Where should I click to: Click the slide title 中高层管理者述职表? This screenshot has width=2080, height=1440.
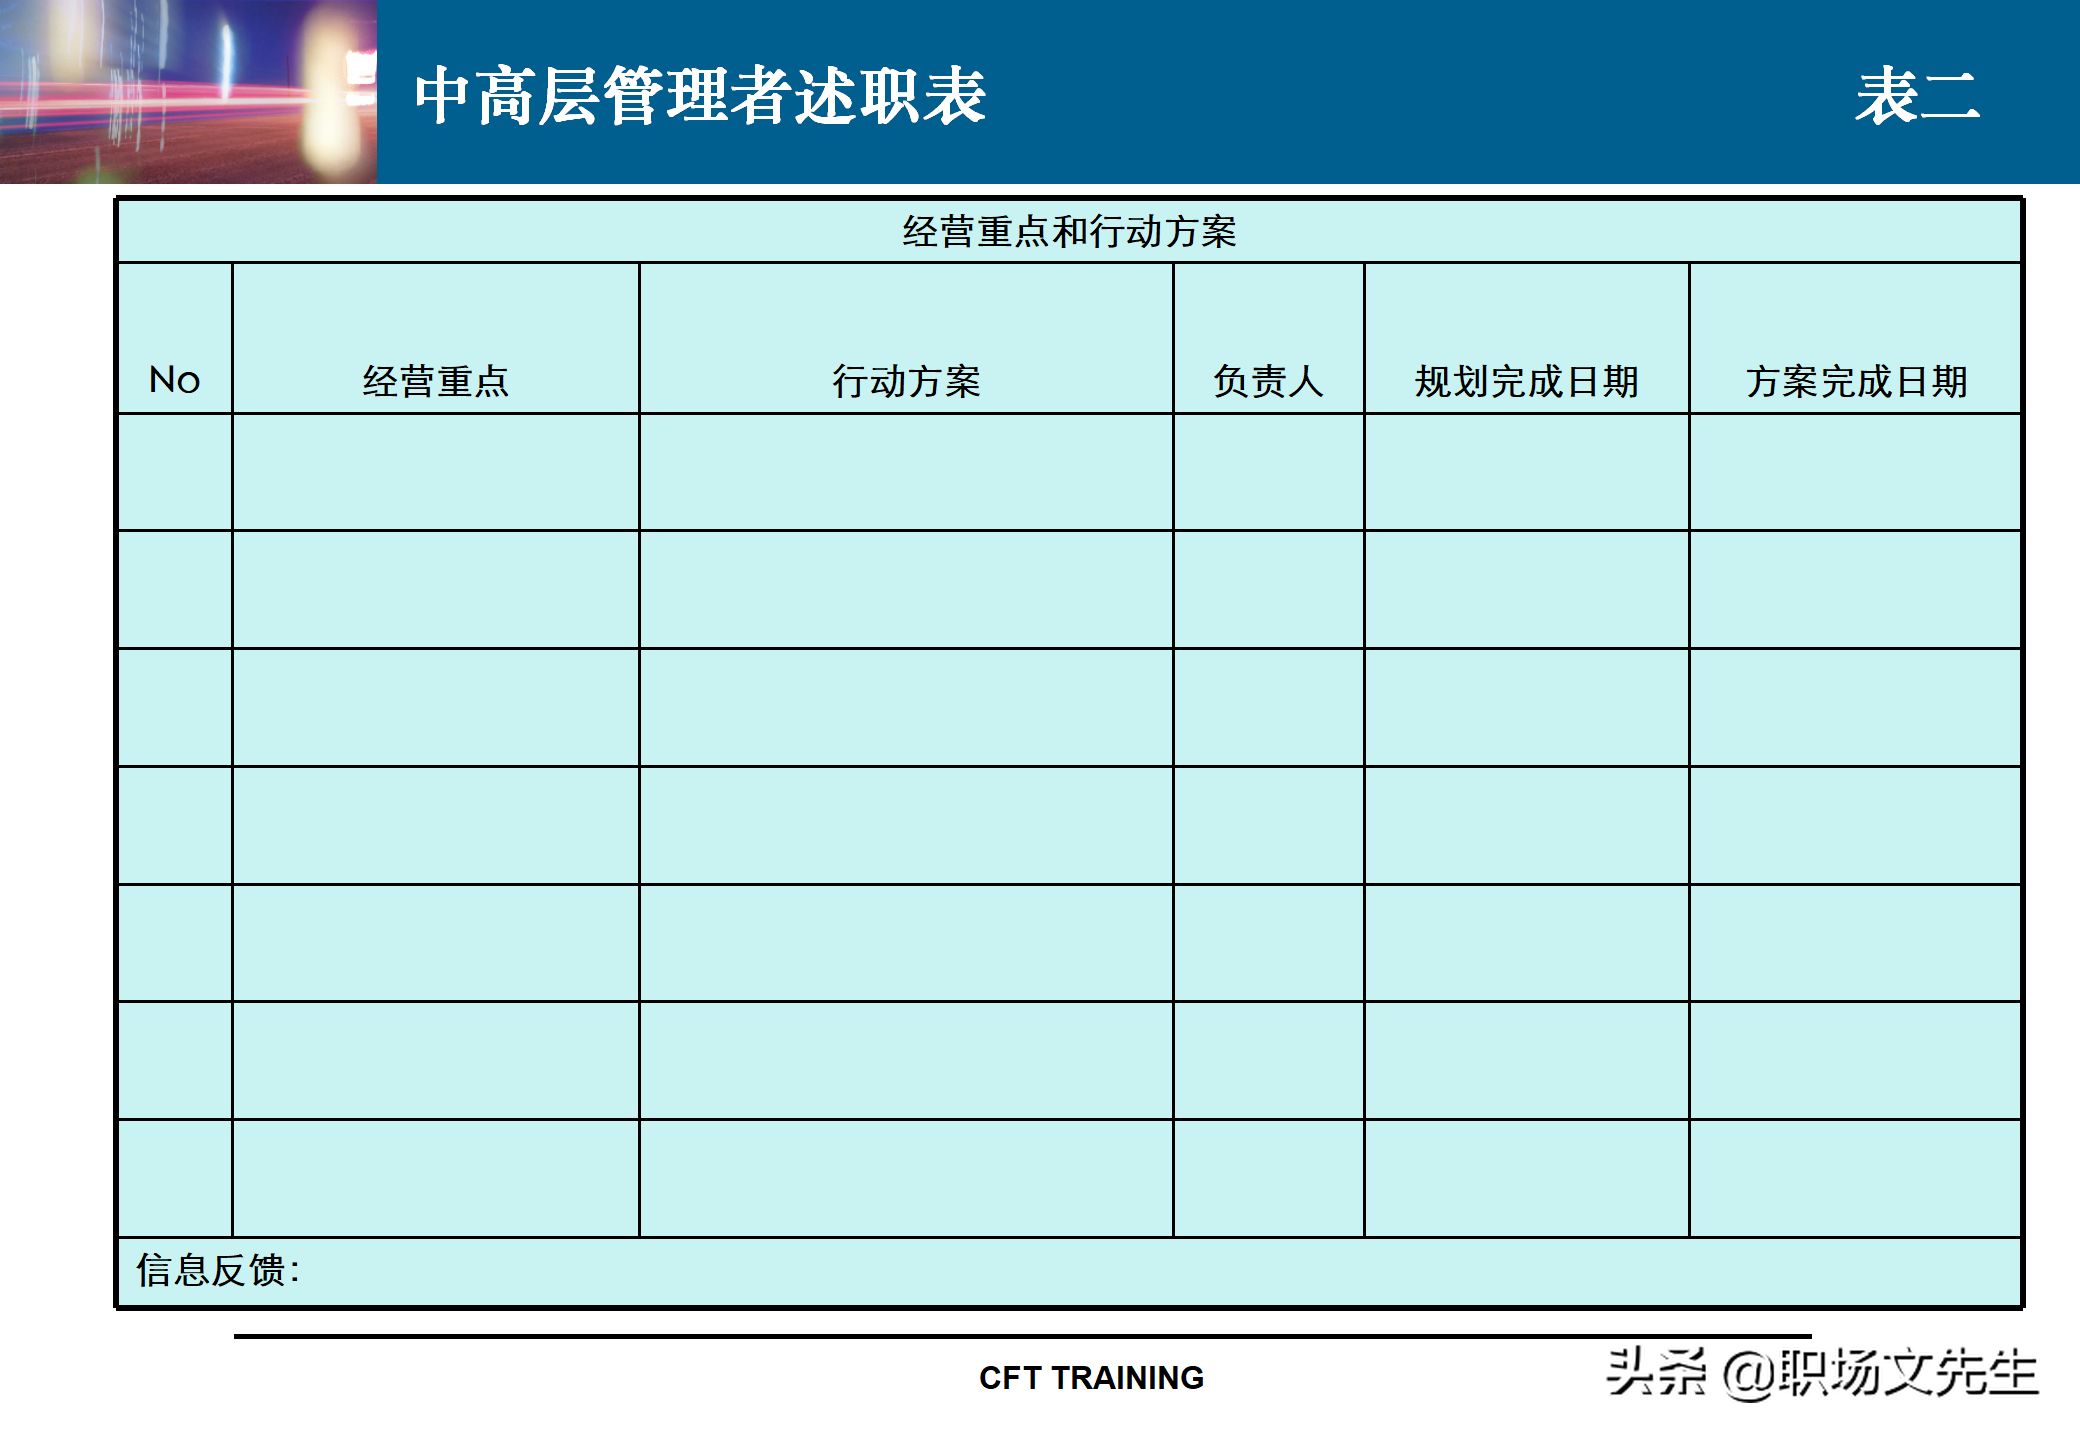[700, 97]
